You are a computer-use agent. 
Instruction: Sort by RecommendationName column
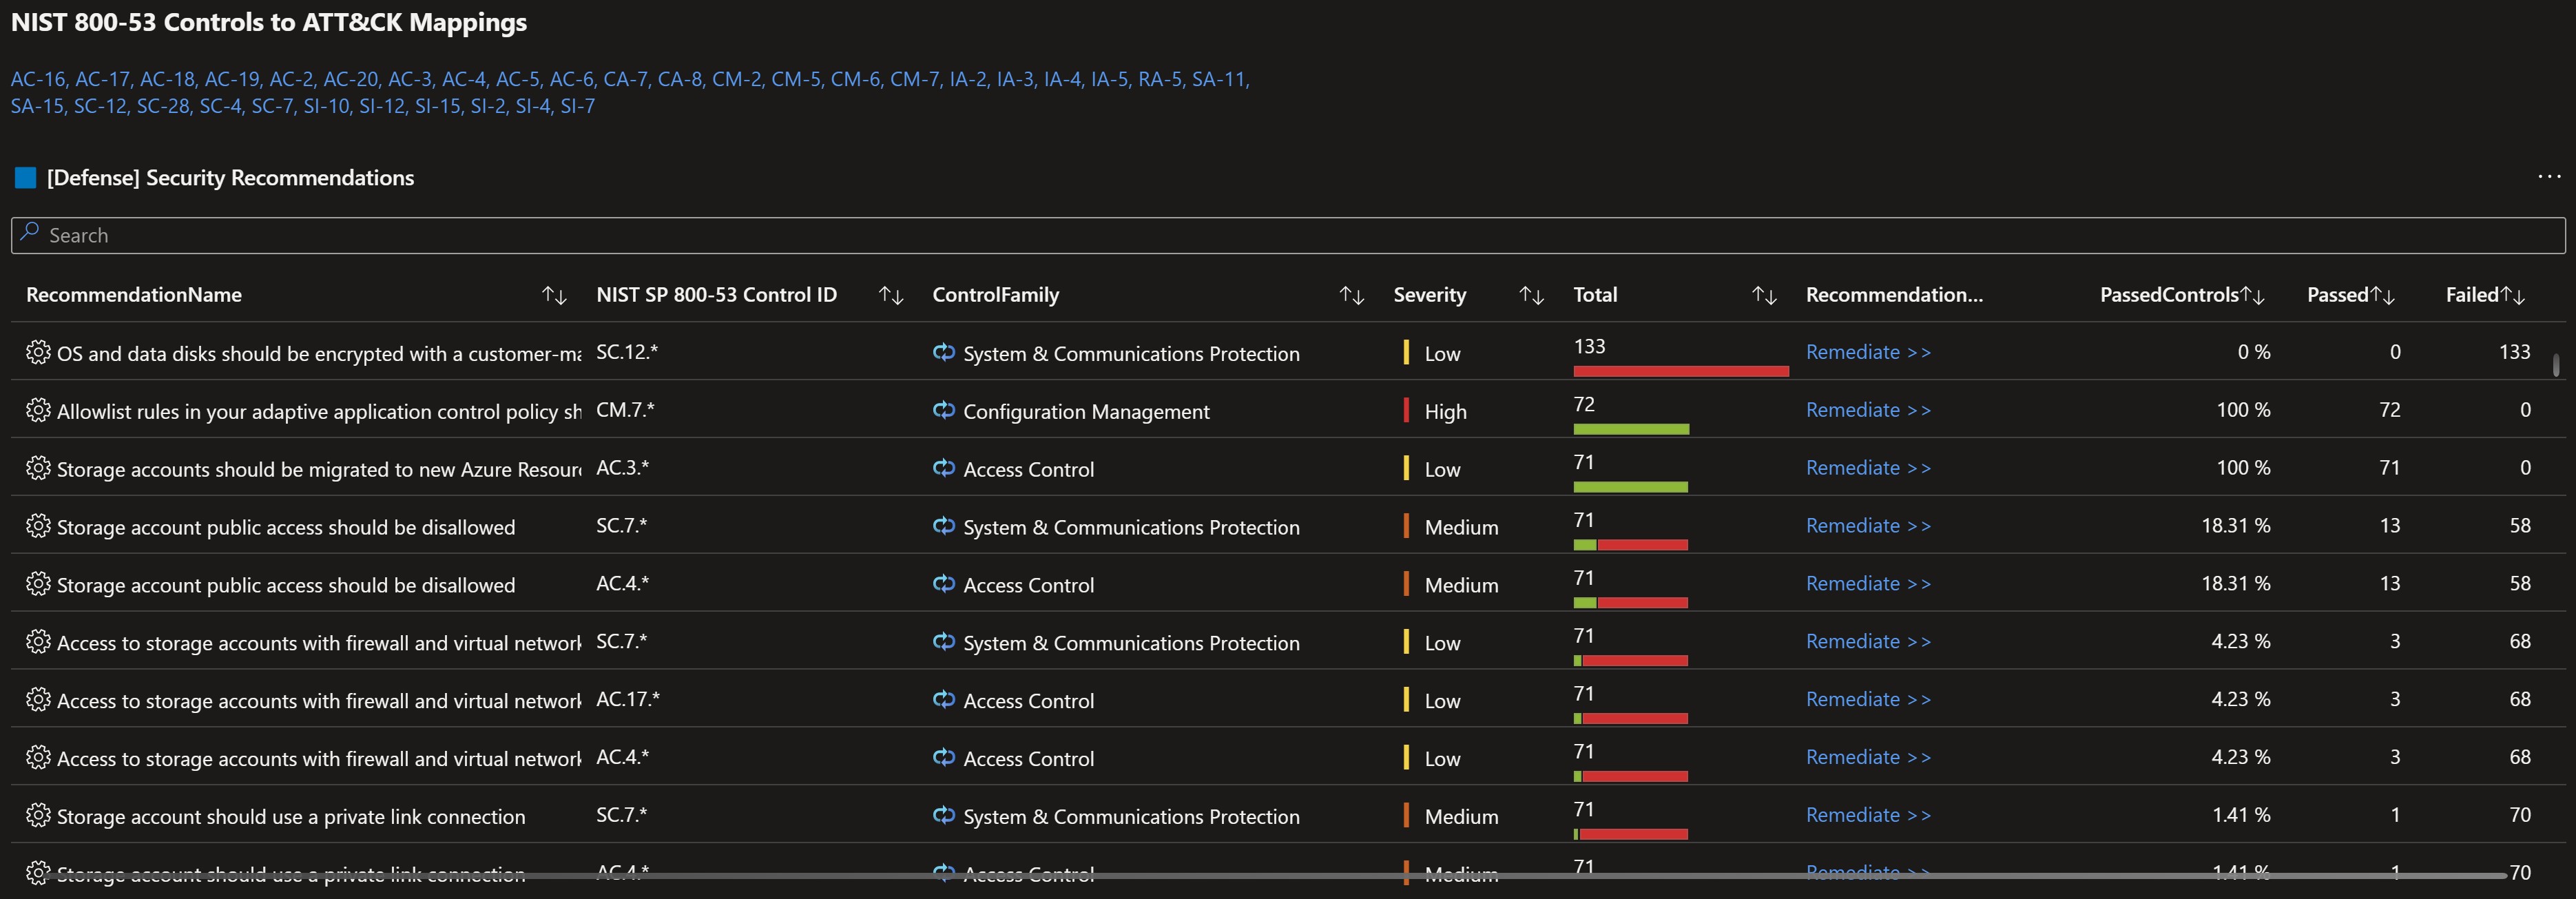point(554,295)
